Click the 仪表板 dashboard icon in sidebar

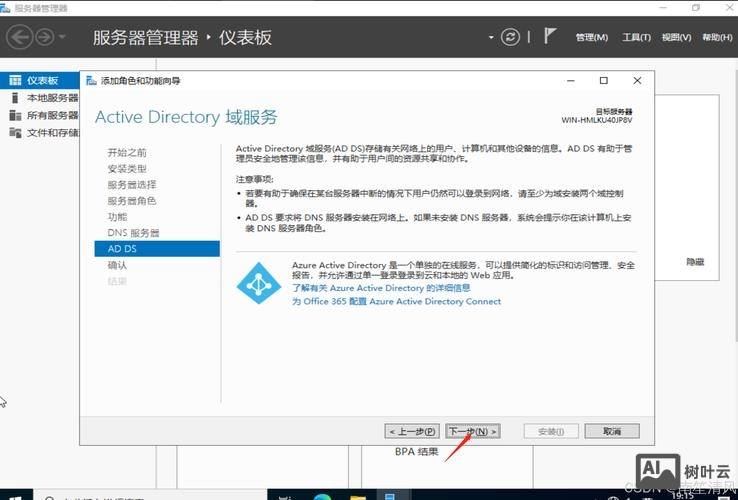click(x=15, y=81)
